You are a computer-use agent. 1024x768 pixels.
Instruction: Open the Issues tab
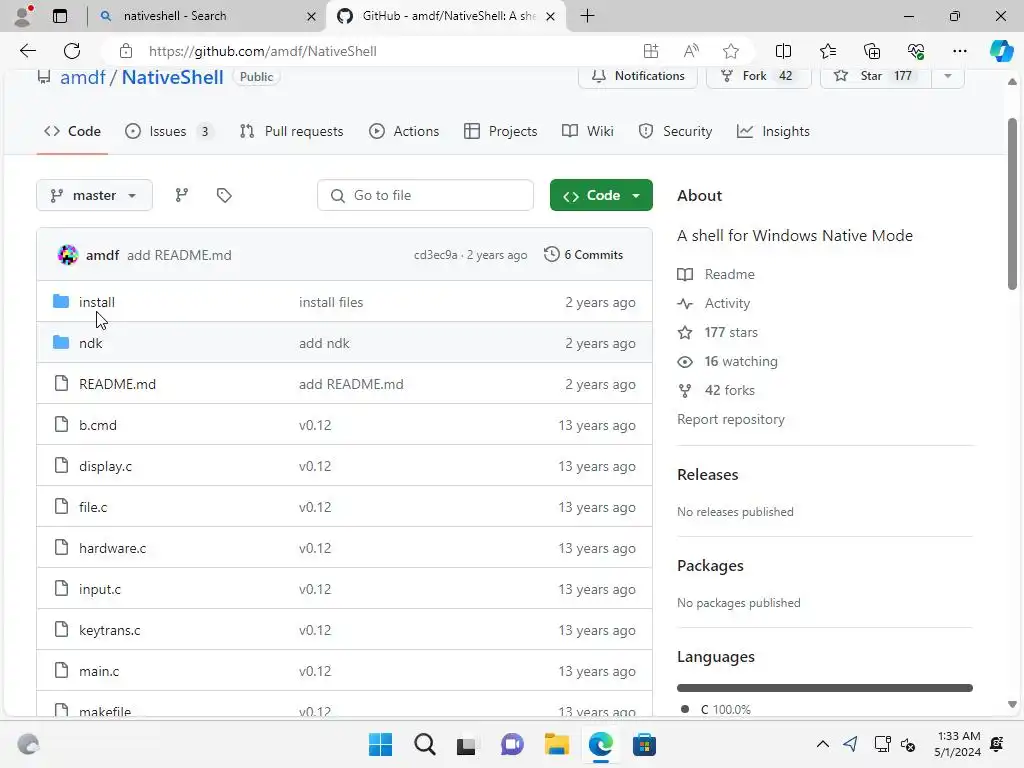(x=168, y=131)
